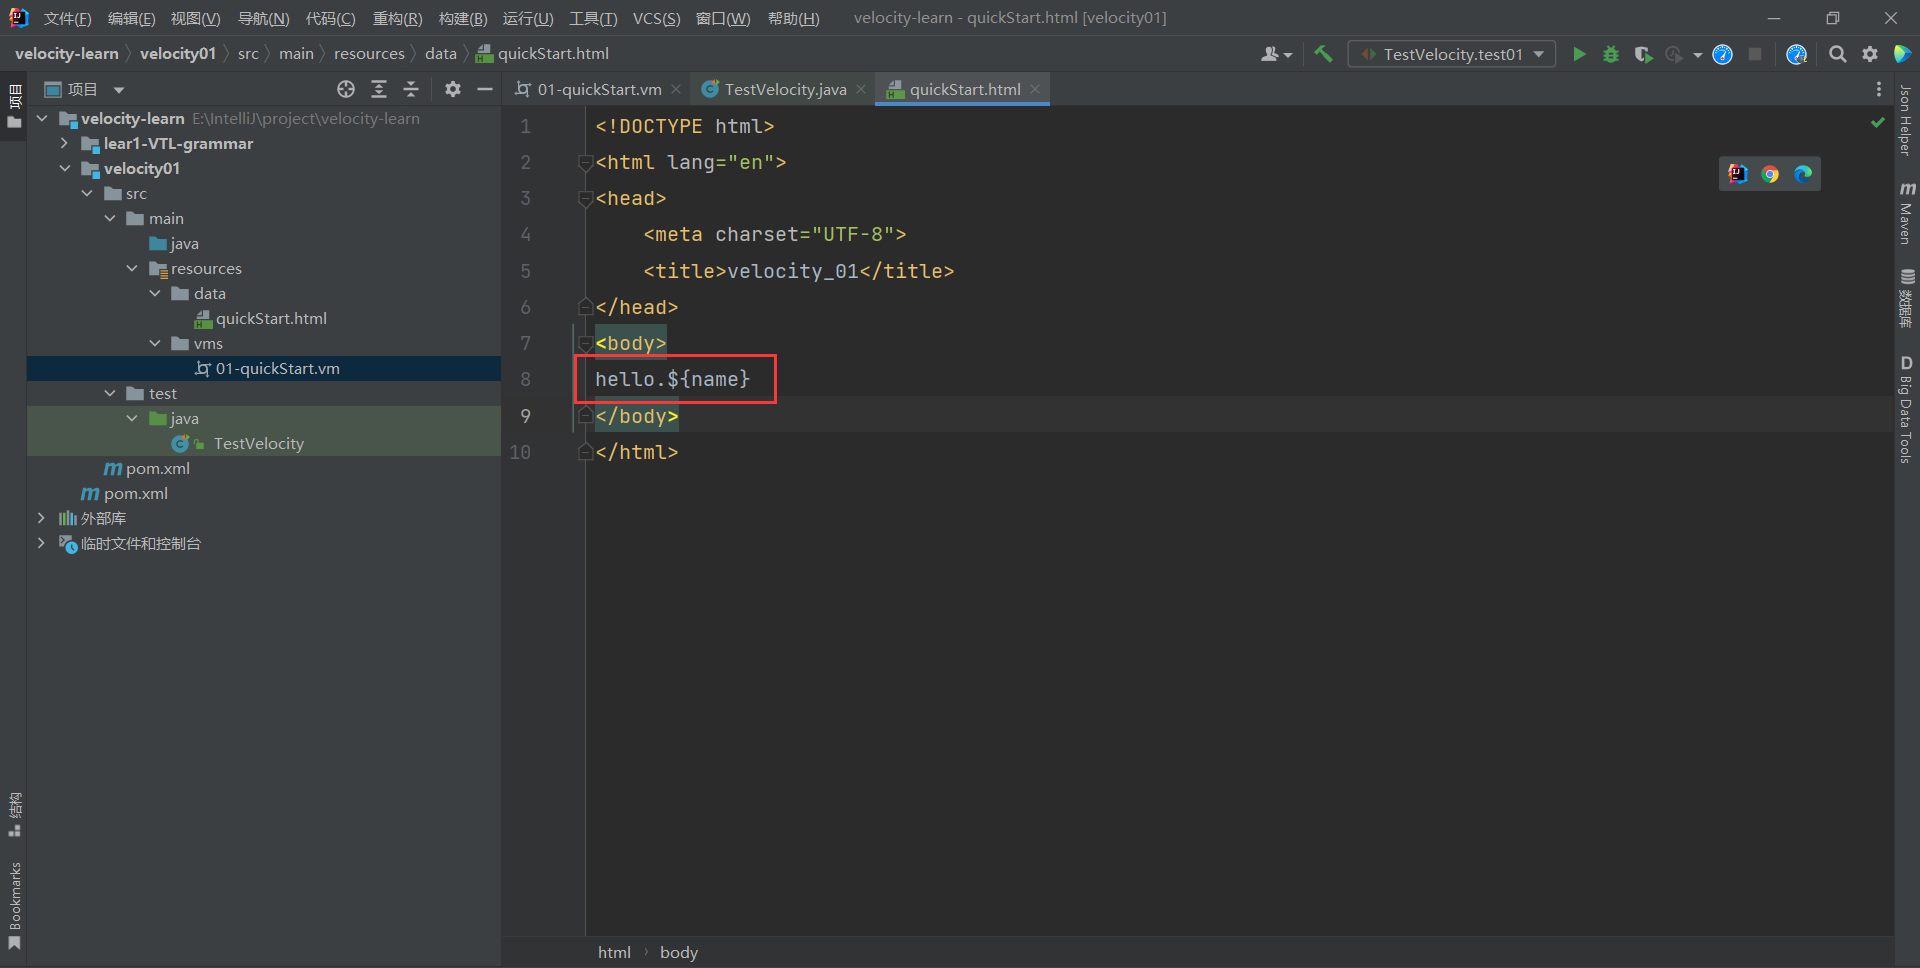This screenshot has width=1920, height=968.
Task: Click the profile run clock icon
Action: click(x=1674, y=54)
